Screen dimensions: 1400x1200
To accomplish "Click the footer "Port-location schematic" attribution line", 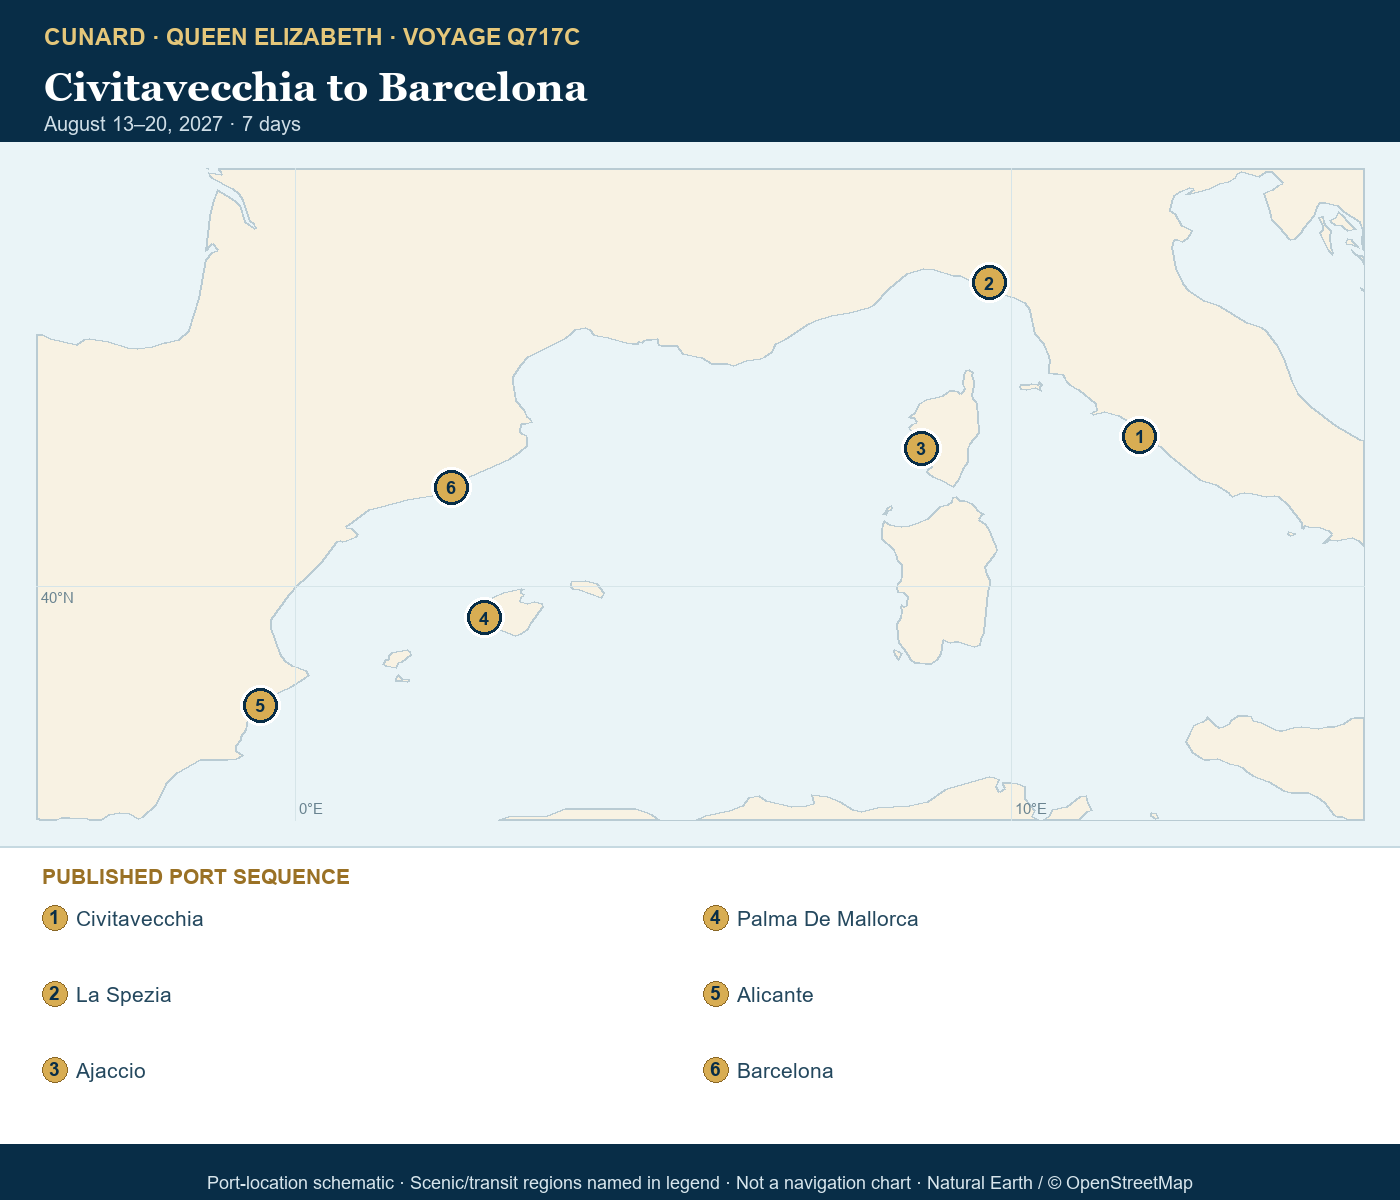I will pos(700,1183).
